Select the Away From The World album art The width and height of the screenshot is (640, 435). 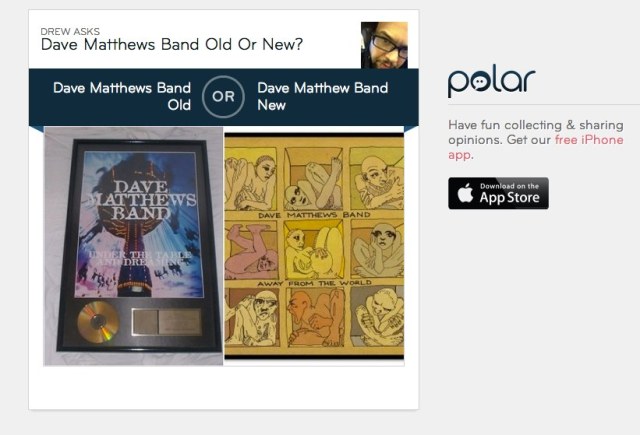point(314,246)
